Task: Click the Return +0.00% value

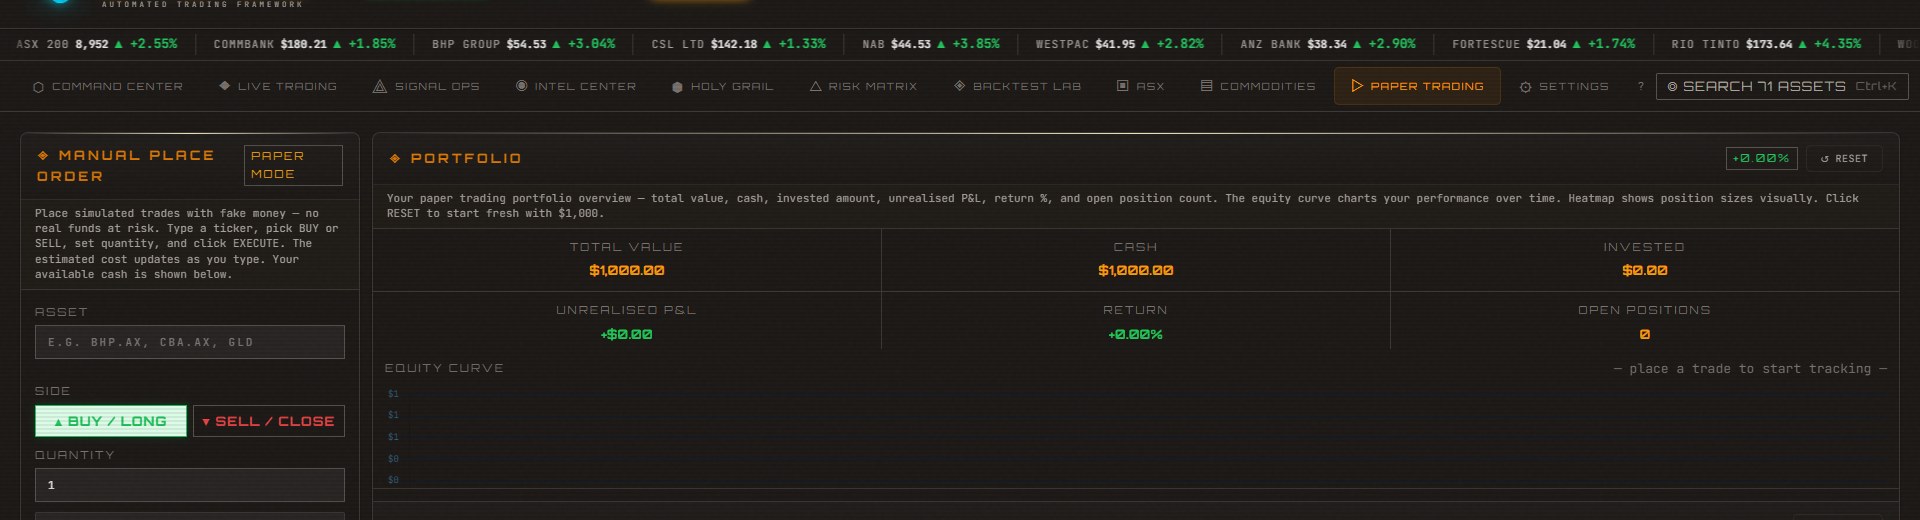Action: [1136, 334]
